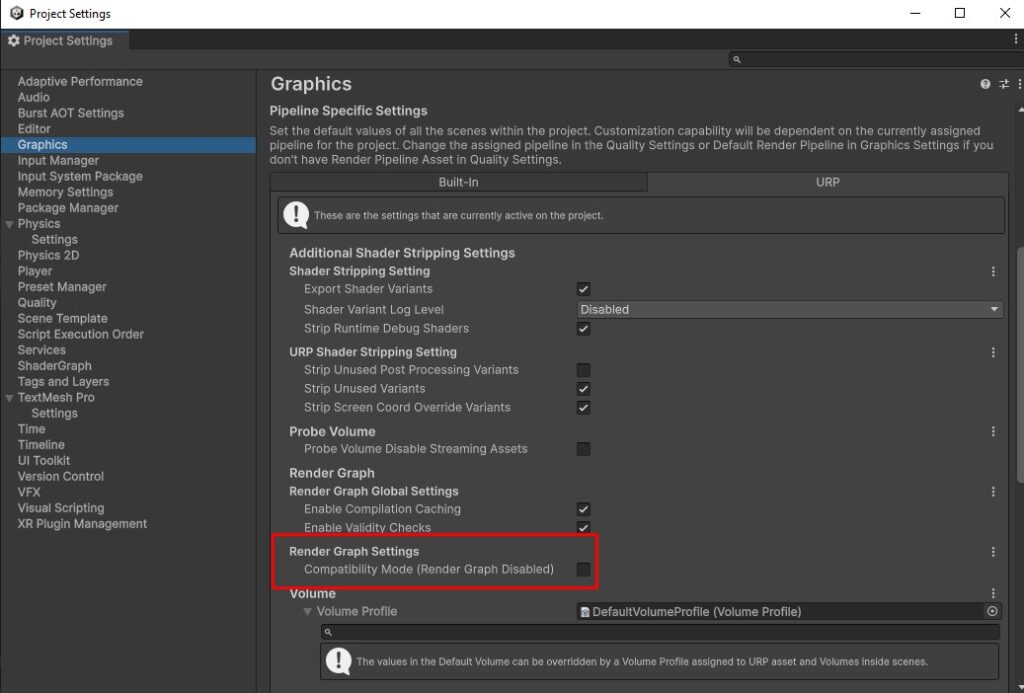The image size is (1024, 693).
Task: Open Physics 2D settings
Action: coord(48,255)
